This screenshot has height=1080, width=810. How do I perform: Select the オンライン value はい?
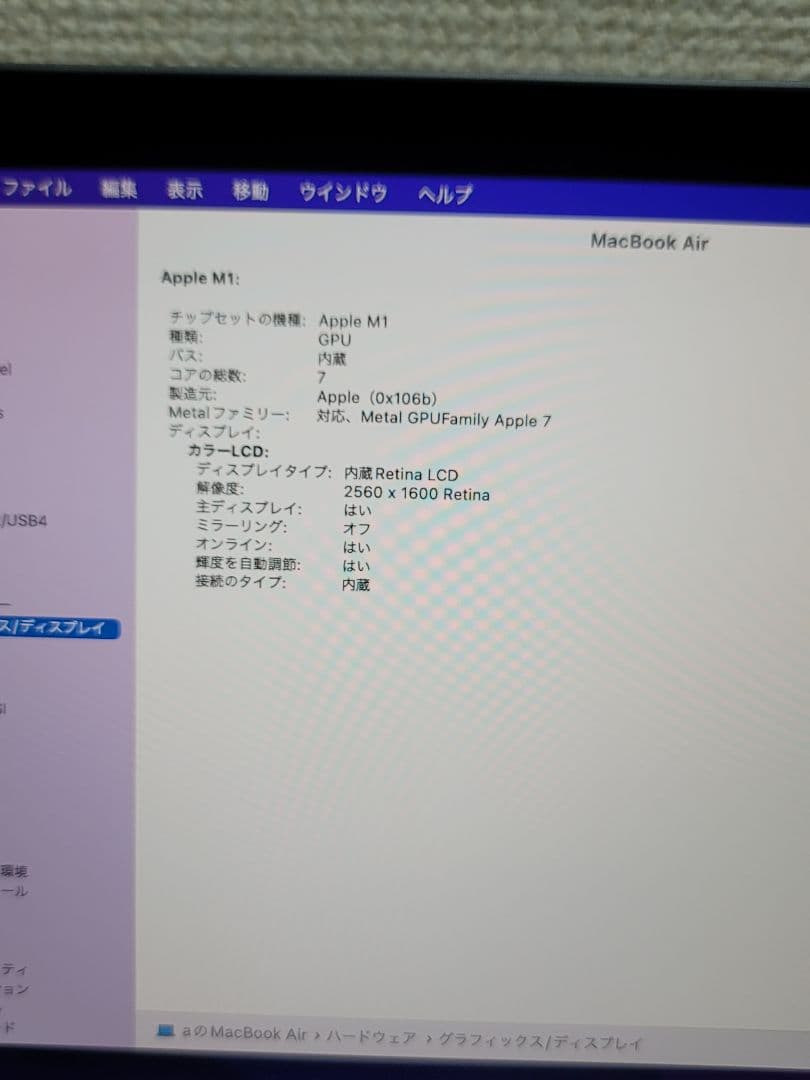[357, 548]
